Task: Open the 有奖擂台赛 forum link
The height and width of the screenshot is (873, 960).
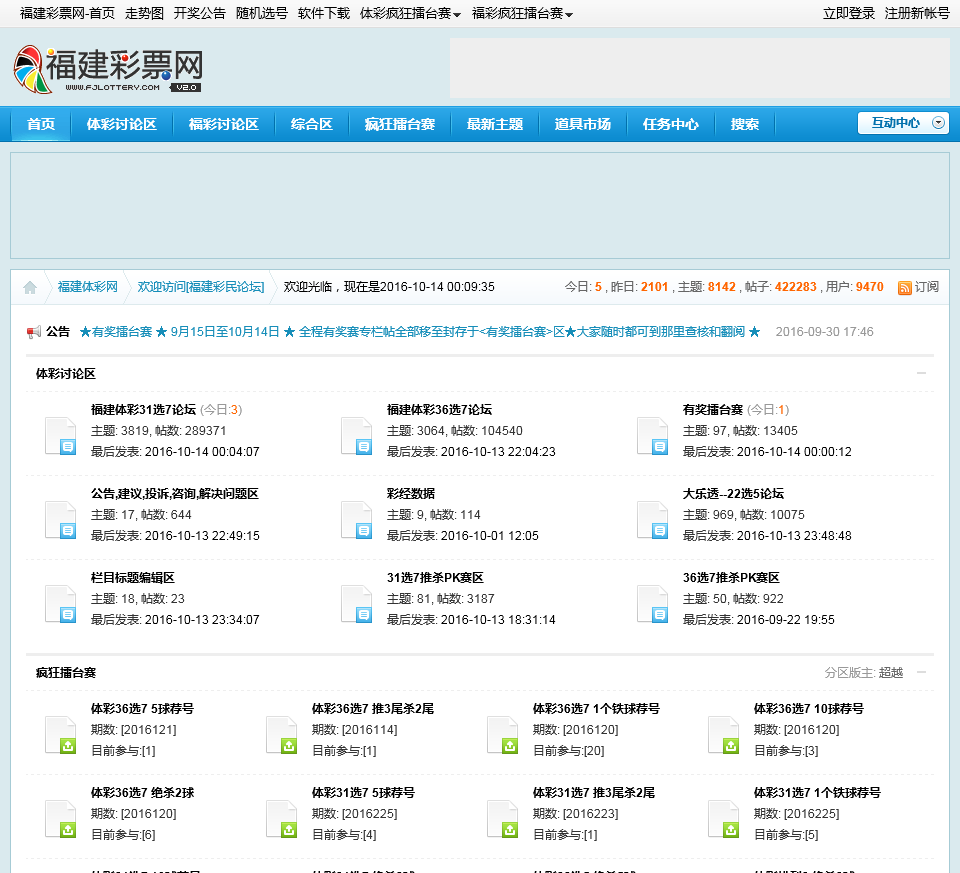Action: click(x=712, y=409)
